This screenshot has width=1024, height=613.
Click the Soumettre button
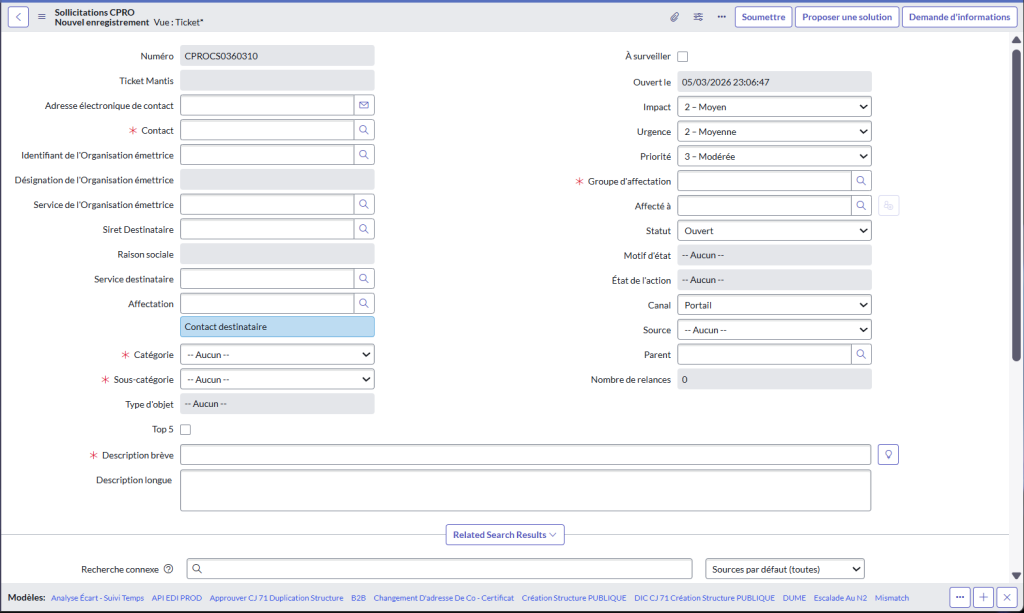763,17
